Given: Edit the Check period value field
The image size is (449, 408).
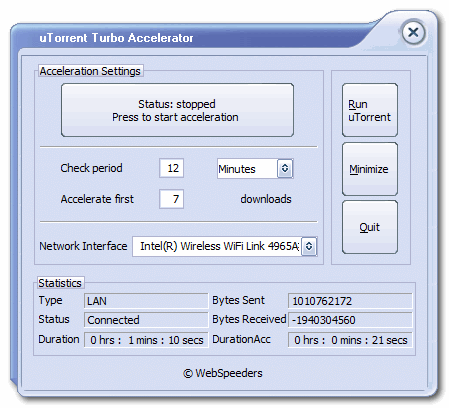Looking at the screenshot, I should point(171,168).
